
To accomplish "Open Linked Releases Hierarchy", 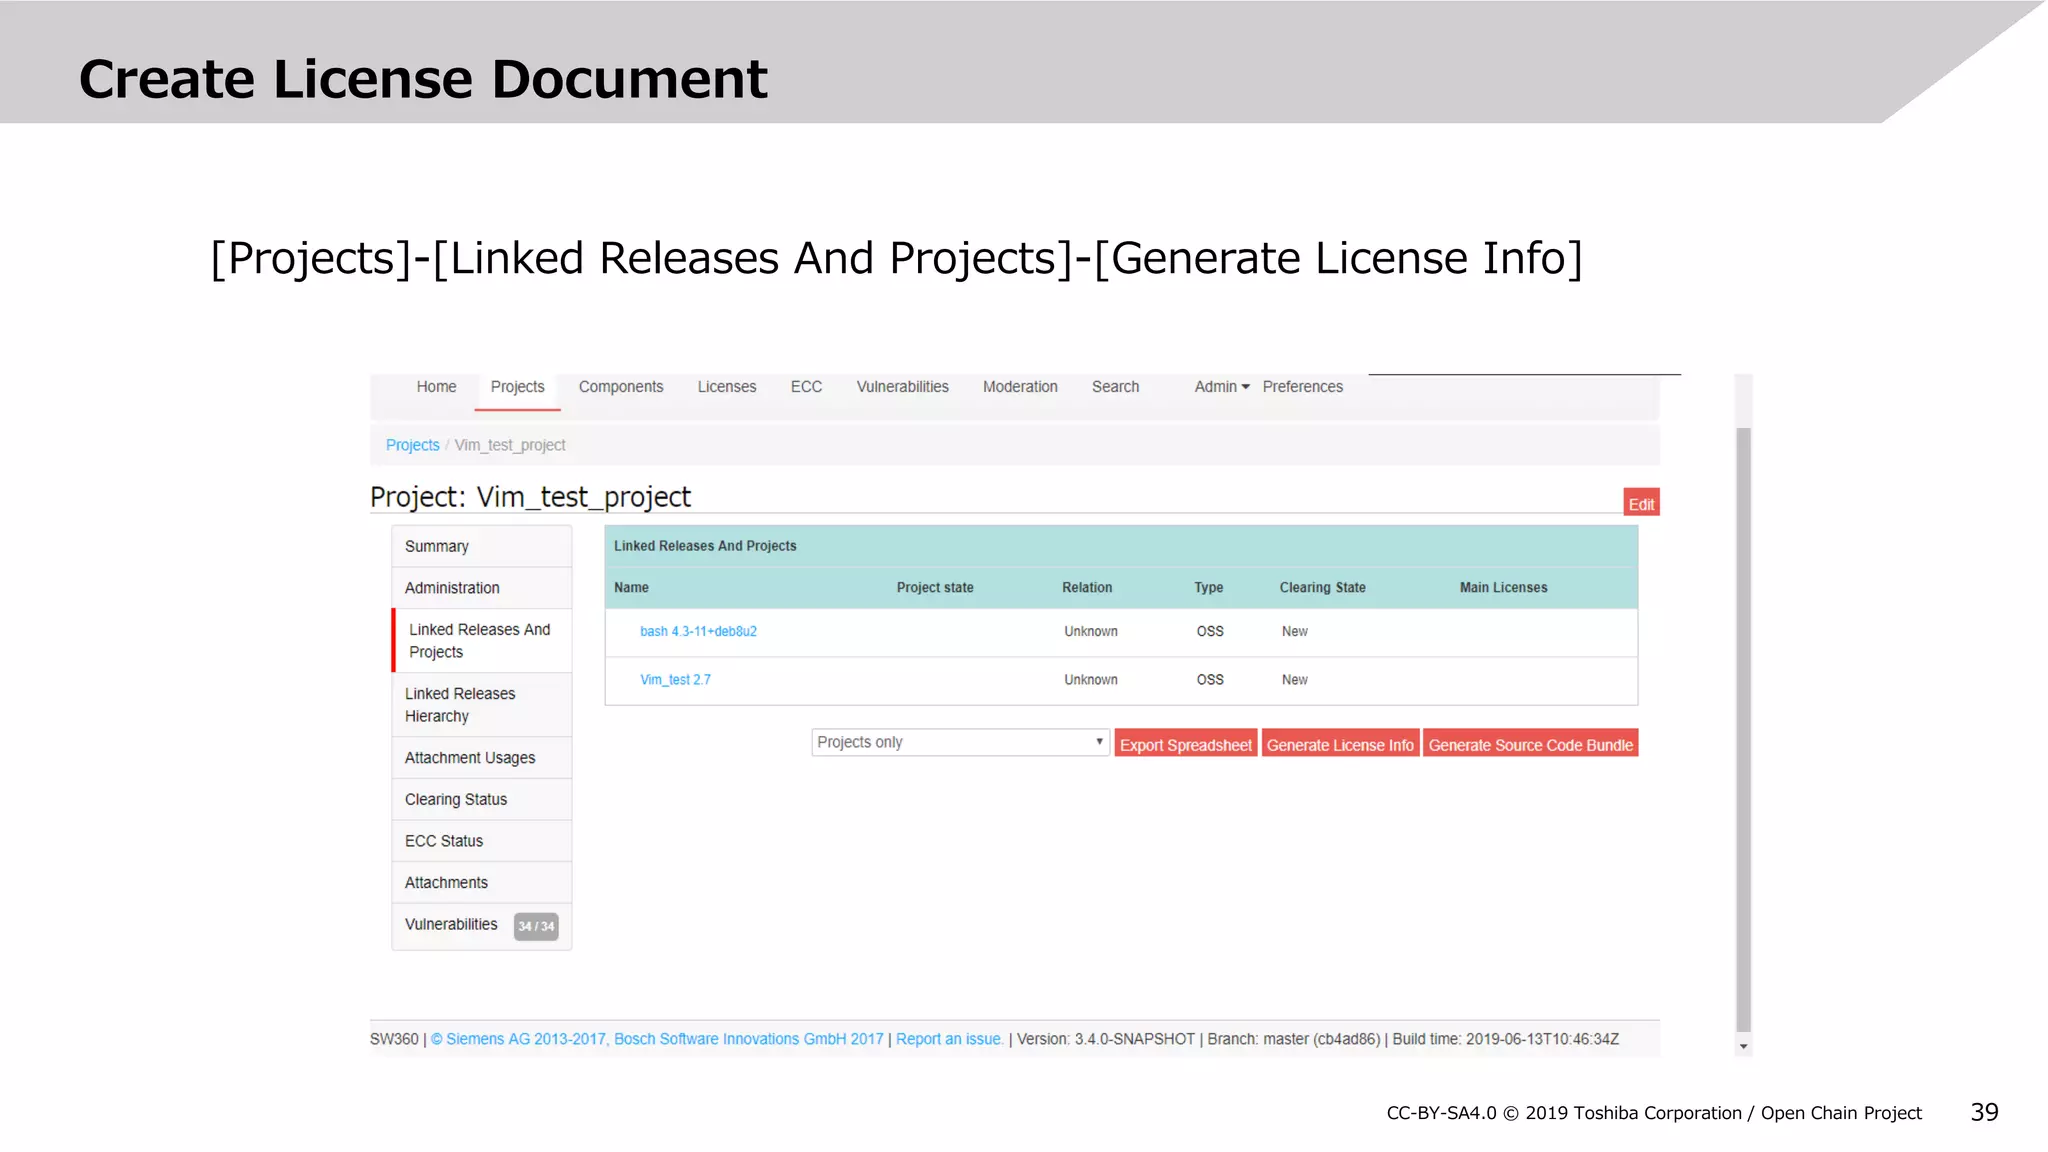I will [482, 705].
